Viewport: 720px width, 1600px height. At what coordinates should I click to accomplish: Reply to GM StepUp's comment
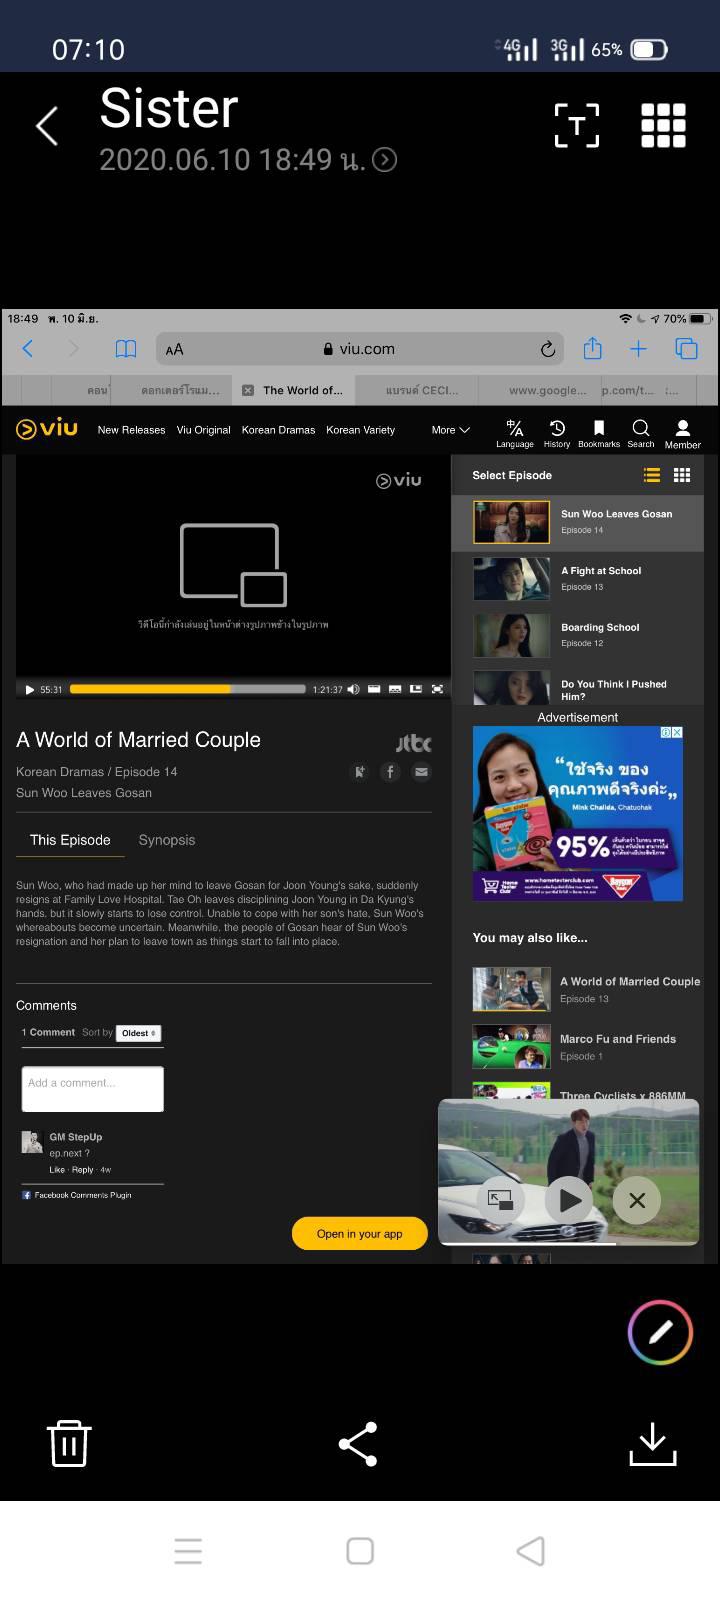83,1170
